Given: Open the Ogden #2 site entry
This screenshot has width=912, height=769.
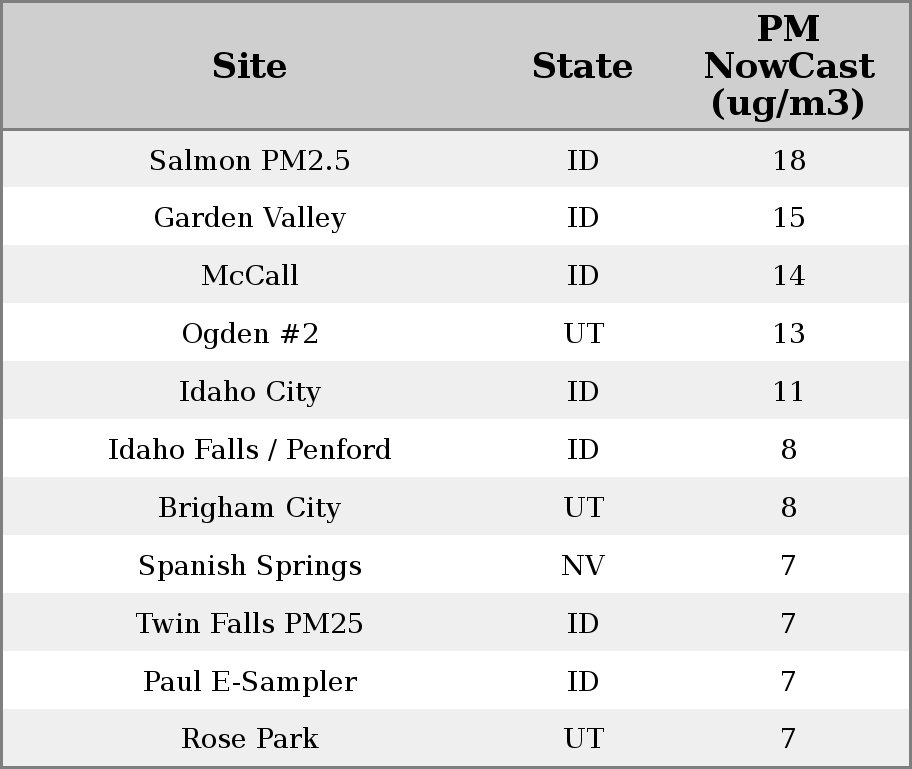Looking at the screenshot, I should click(x=249, y=334).
